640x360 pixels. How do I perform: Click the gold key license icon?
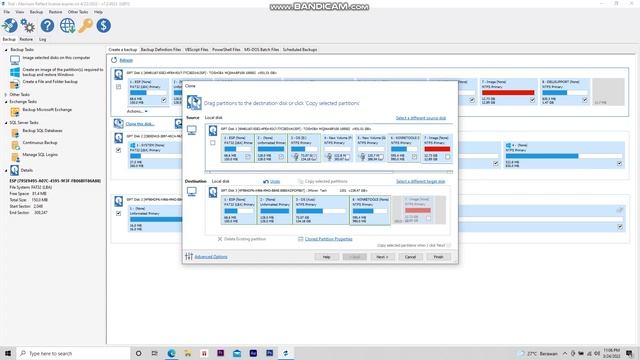click(x=85, y=26)
